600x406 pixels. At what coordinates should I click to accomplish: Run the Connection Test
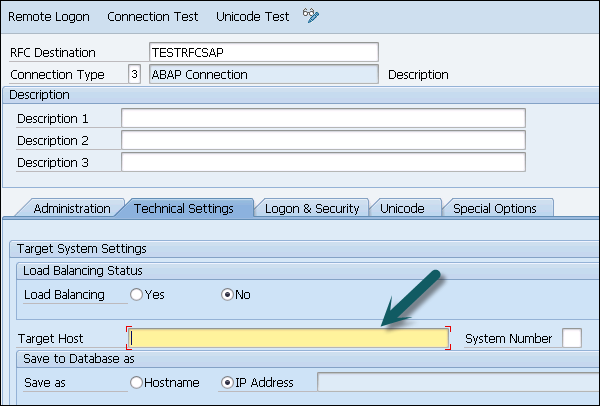[x=152, y=17]
